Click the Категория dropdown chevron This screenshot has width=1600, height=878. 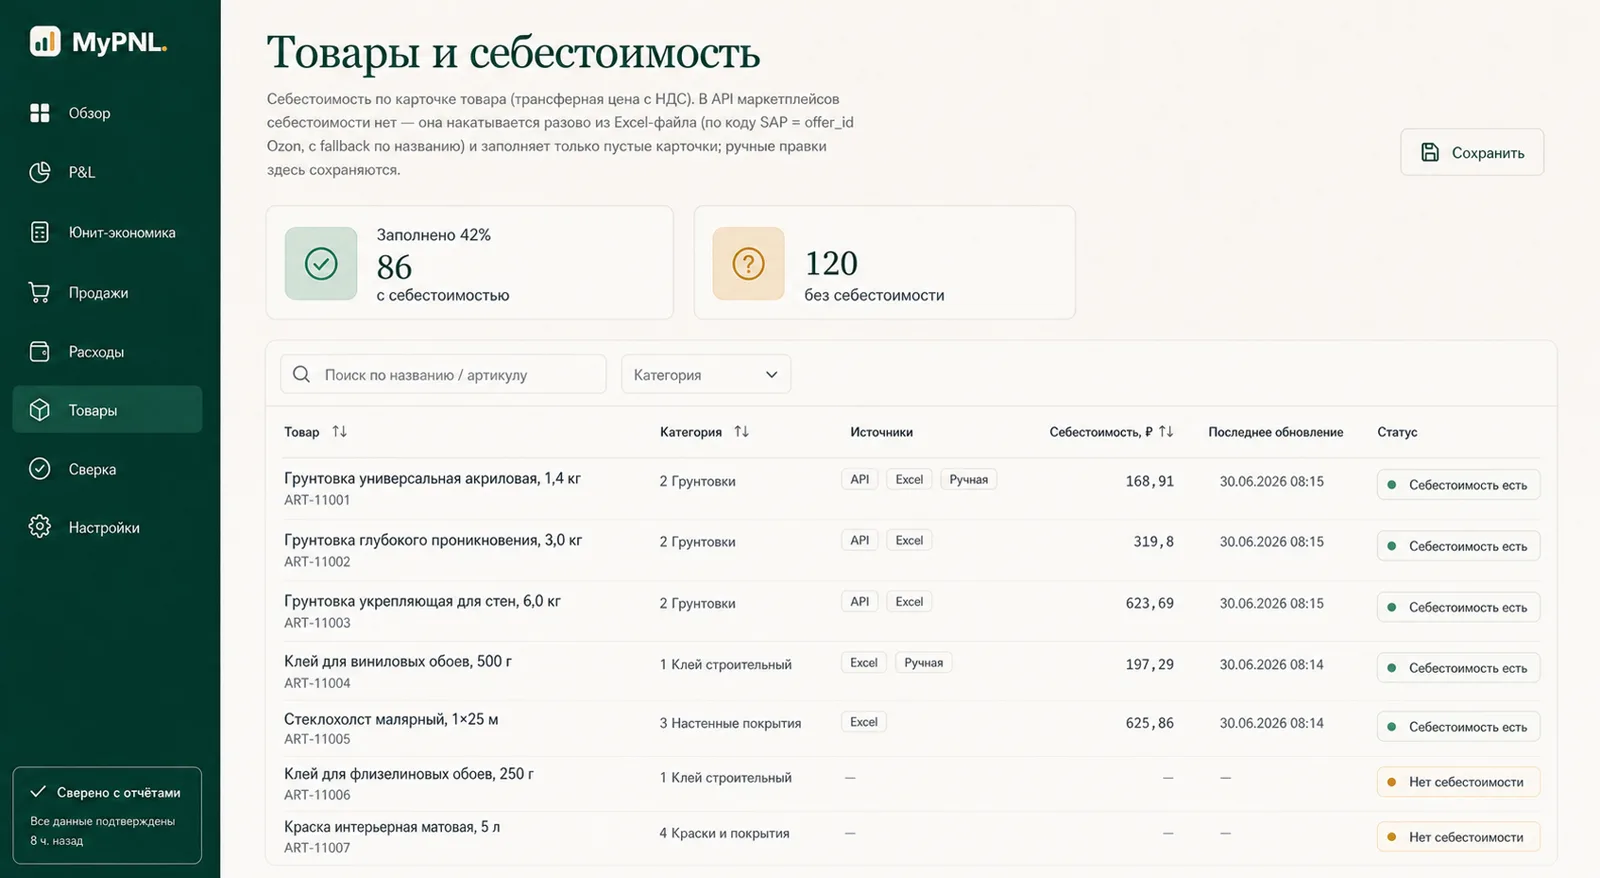[x=772, y=375]
